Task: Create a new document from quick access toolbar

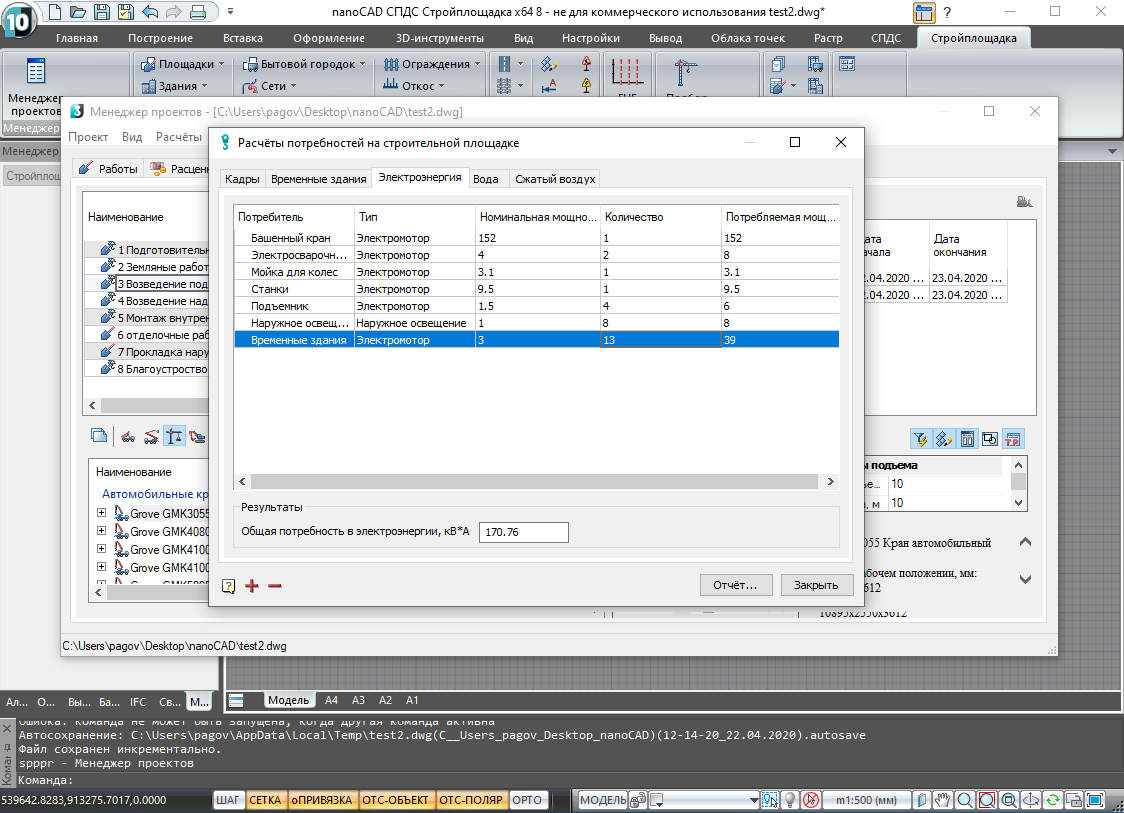Action: (55, 11)
